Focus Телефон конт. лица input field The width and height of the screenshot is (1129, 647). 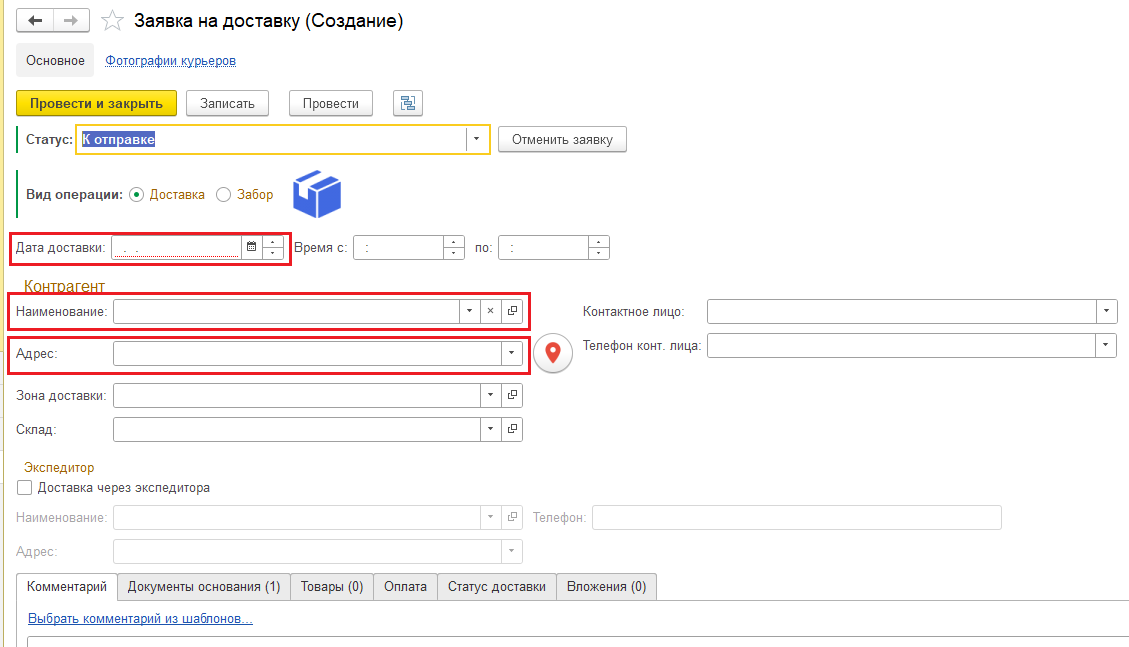pyautogui.click(x=901, y=345)
